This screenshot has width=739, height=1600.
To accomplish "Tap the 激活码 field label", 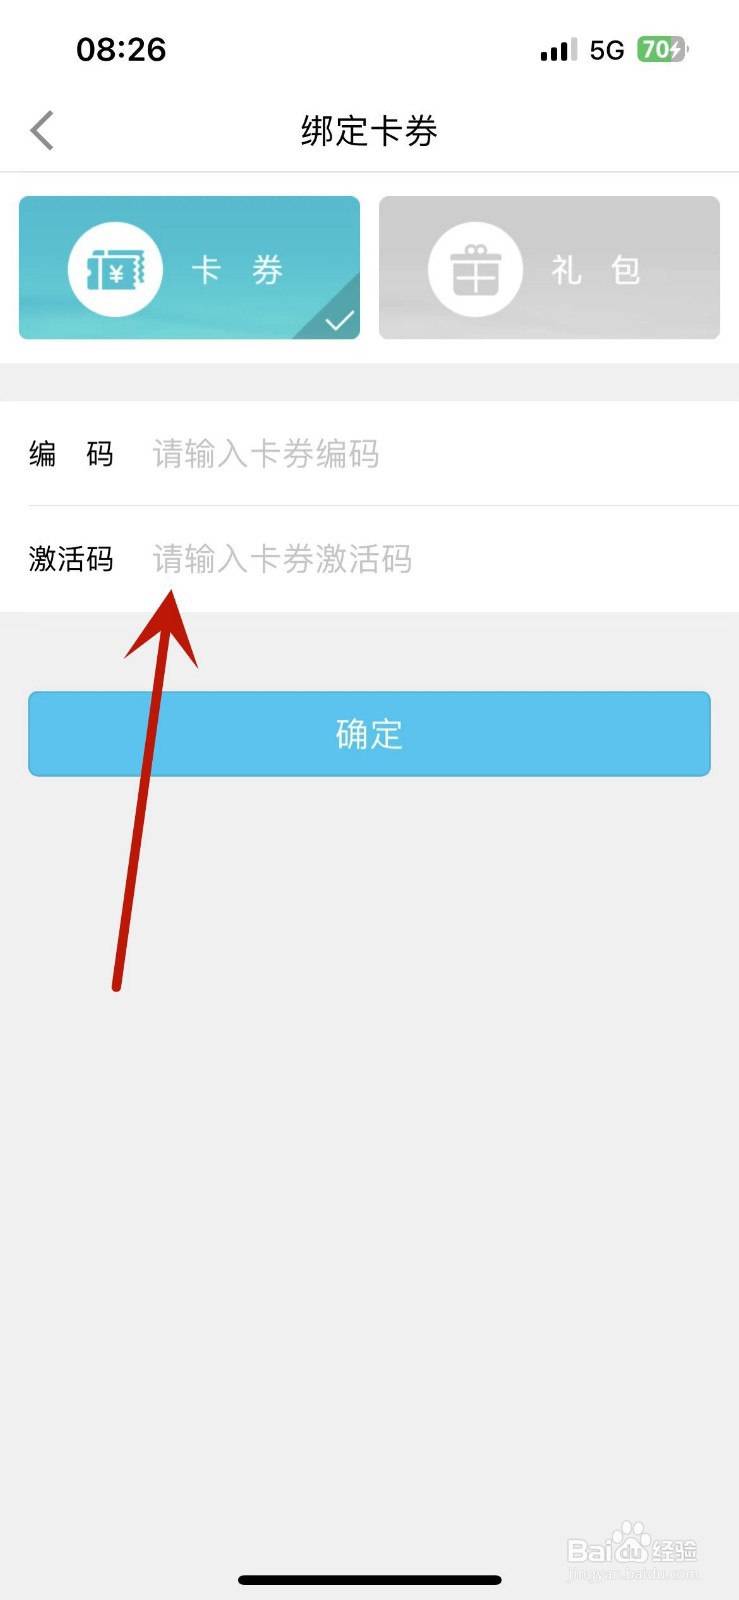I will (x=71, y=558).
